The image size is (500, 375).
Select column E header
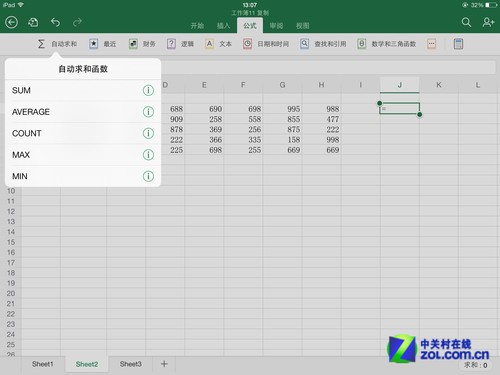click(x=204, y=85)
